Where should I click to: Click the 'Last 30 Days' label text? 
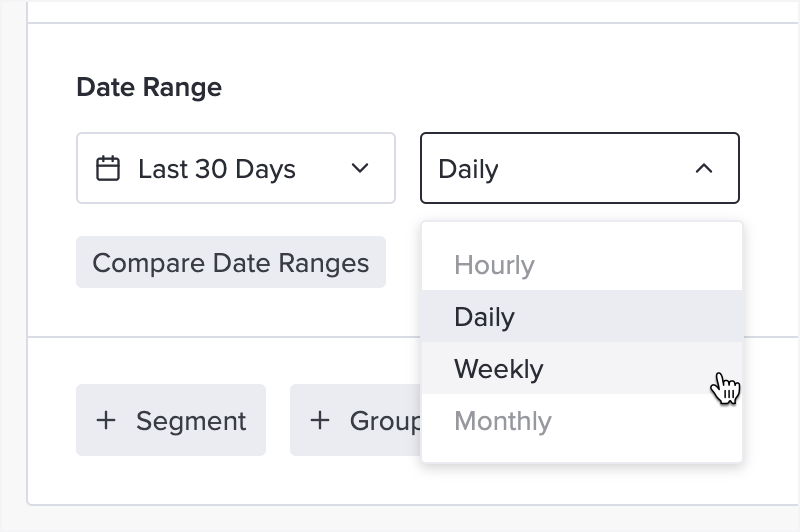click(217, 169)
